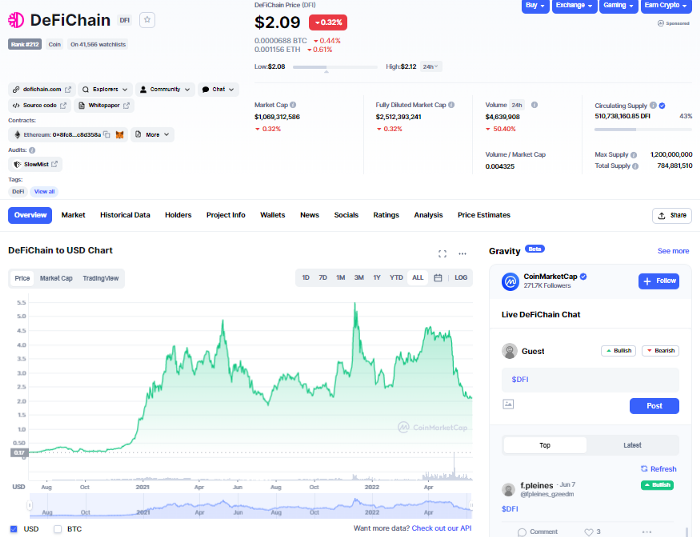Open Total Supply info icon
Screen dimensions: 700x537
coord(635,166)
